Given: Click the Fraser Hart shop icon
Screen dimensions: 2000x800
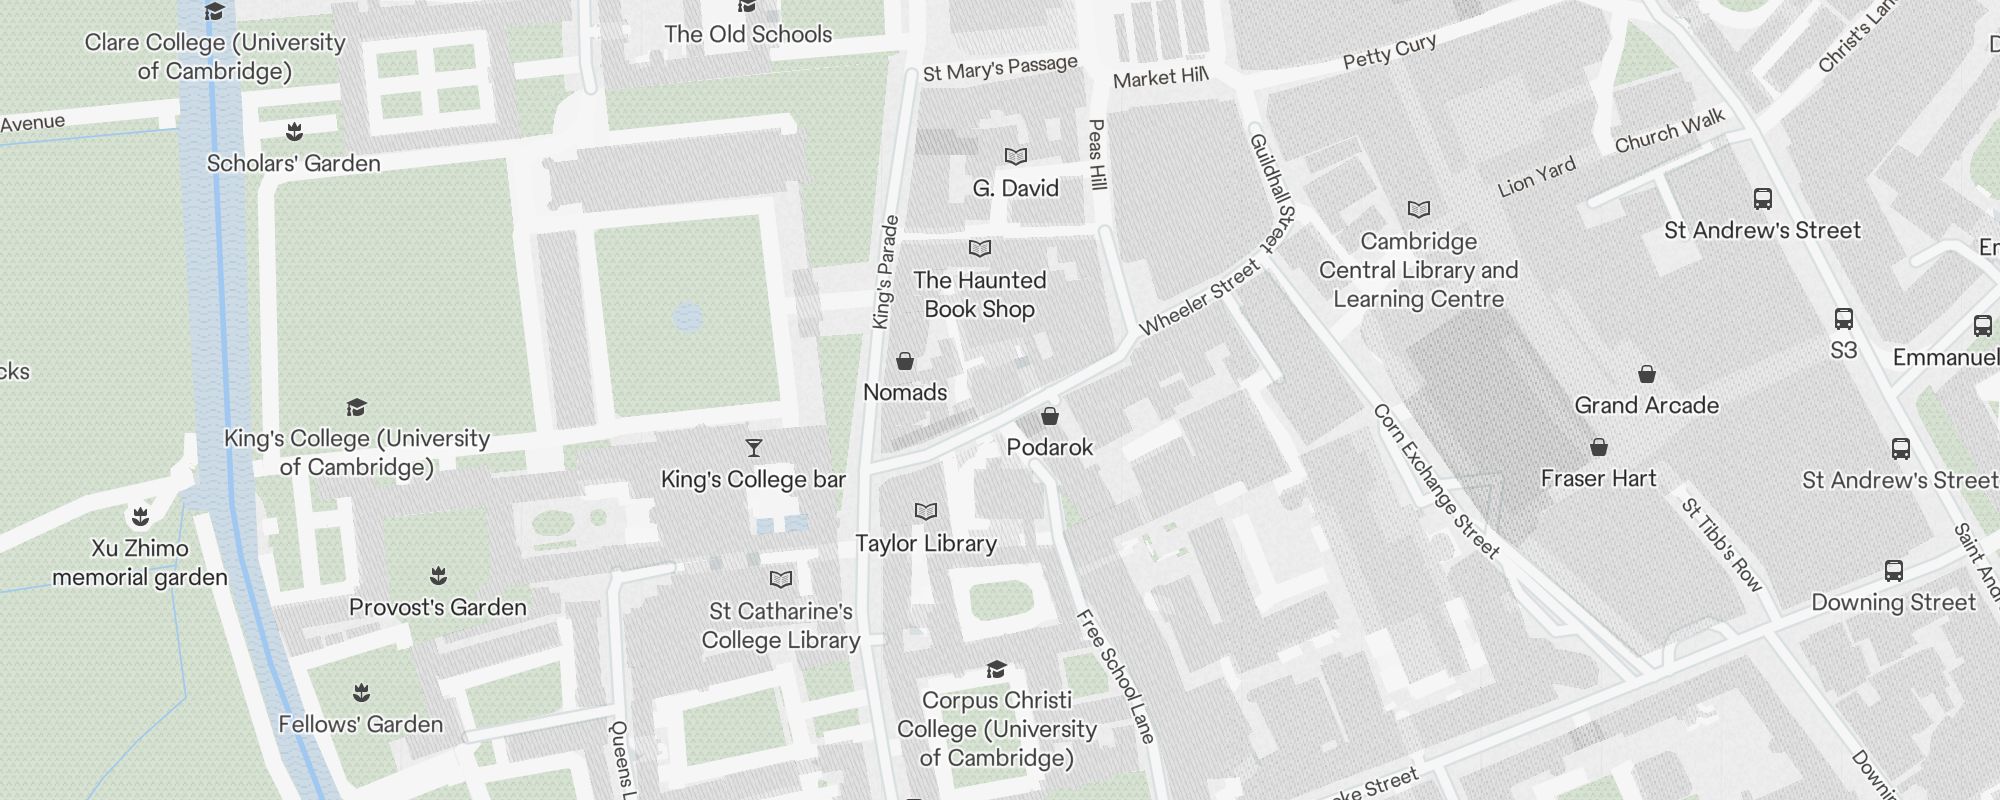Looking at the screenshot, I should [1599, 446].
